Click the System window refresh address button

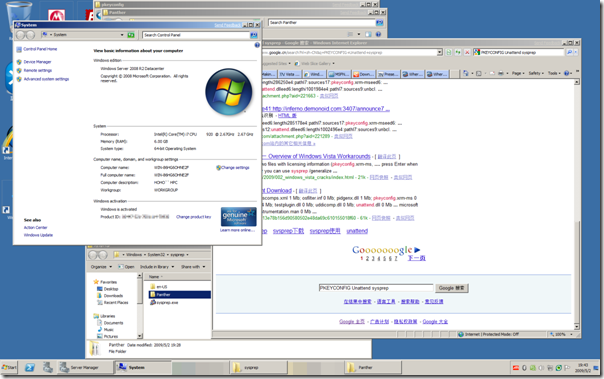pyautogui.click(x=131, y=35)
